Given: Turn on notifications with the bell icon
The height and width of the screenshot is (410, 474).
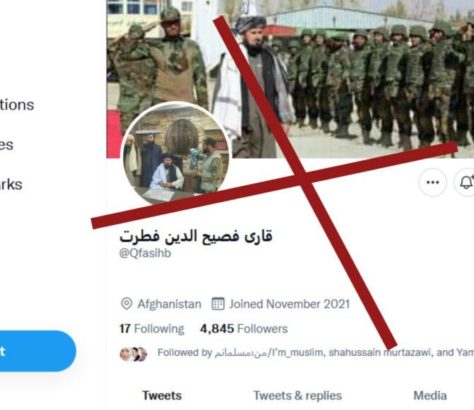Looking at the screenshot, I should tap(465, 182).
